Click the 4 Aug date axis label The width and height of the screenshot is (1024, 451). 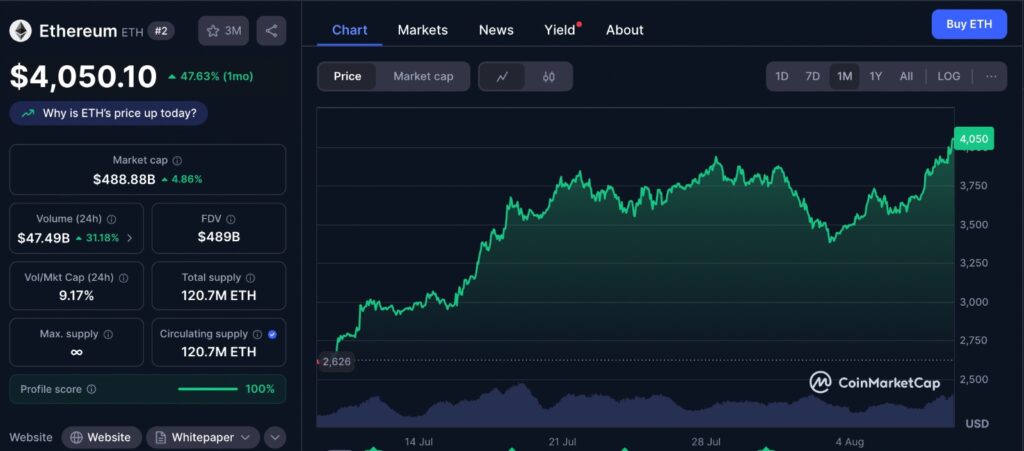850,442
